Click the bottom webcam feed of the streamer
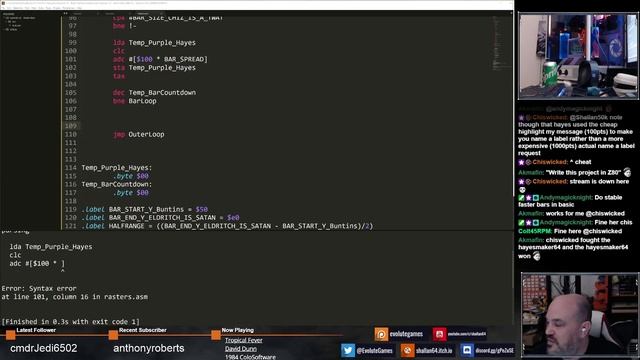This screenshot has width=640, height=360. point(580,315)
